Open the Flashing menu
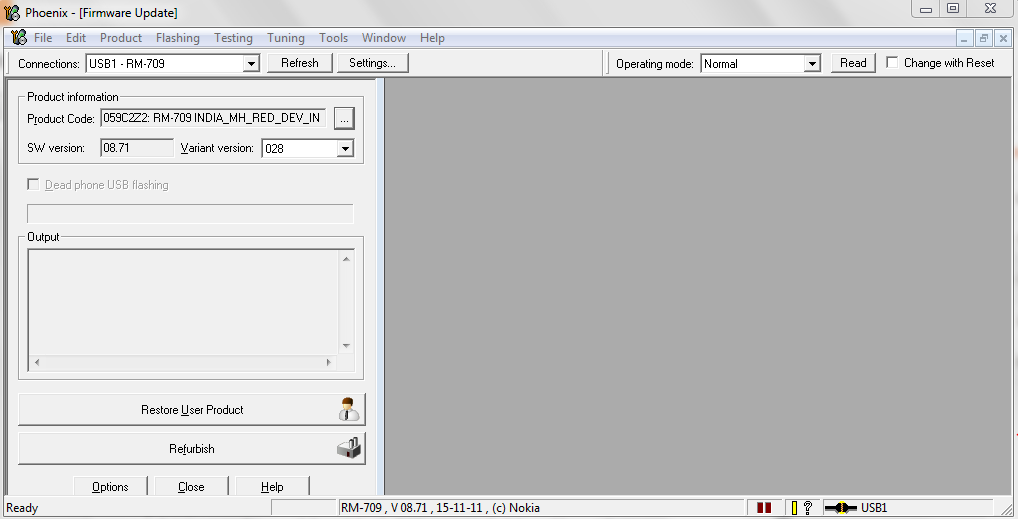 [x=178, y=38]
